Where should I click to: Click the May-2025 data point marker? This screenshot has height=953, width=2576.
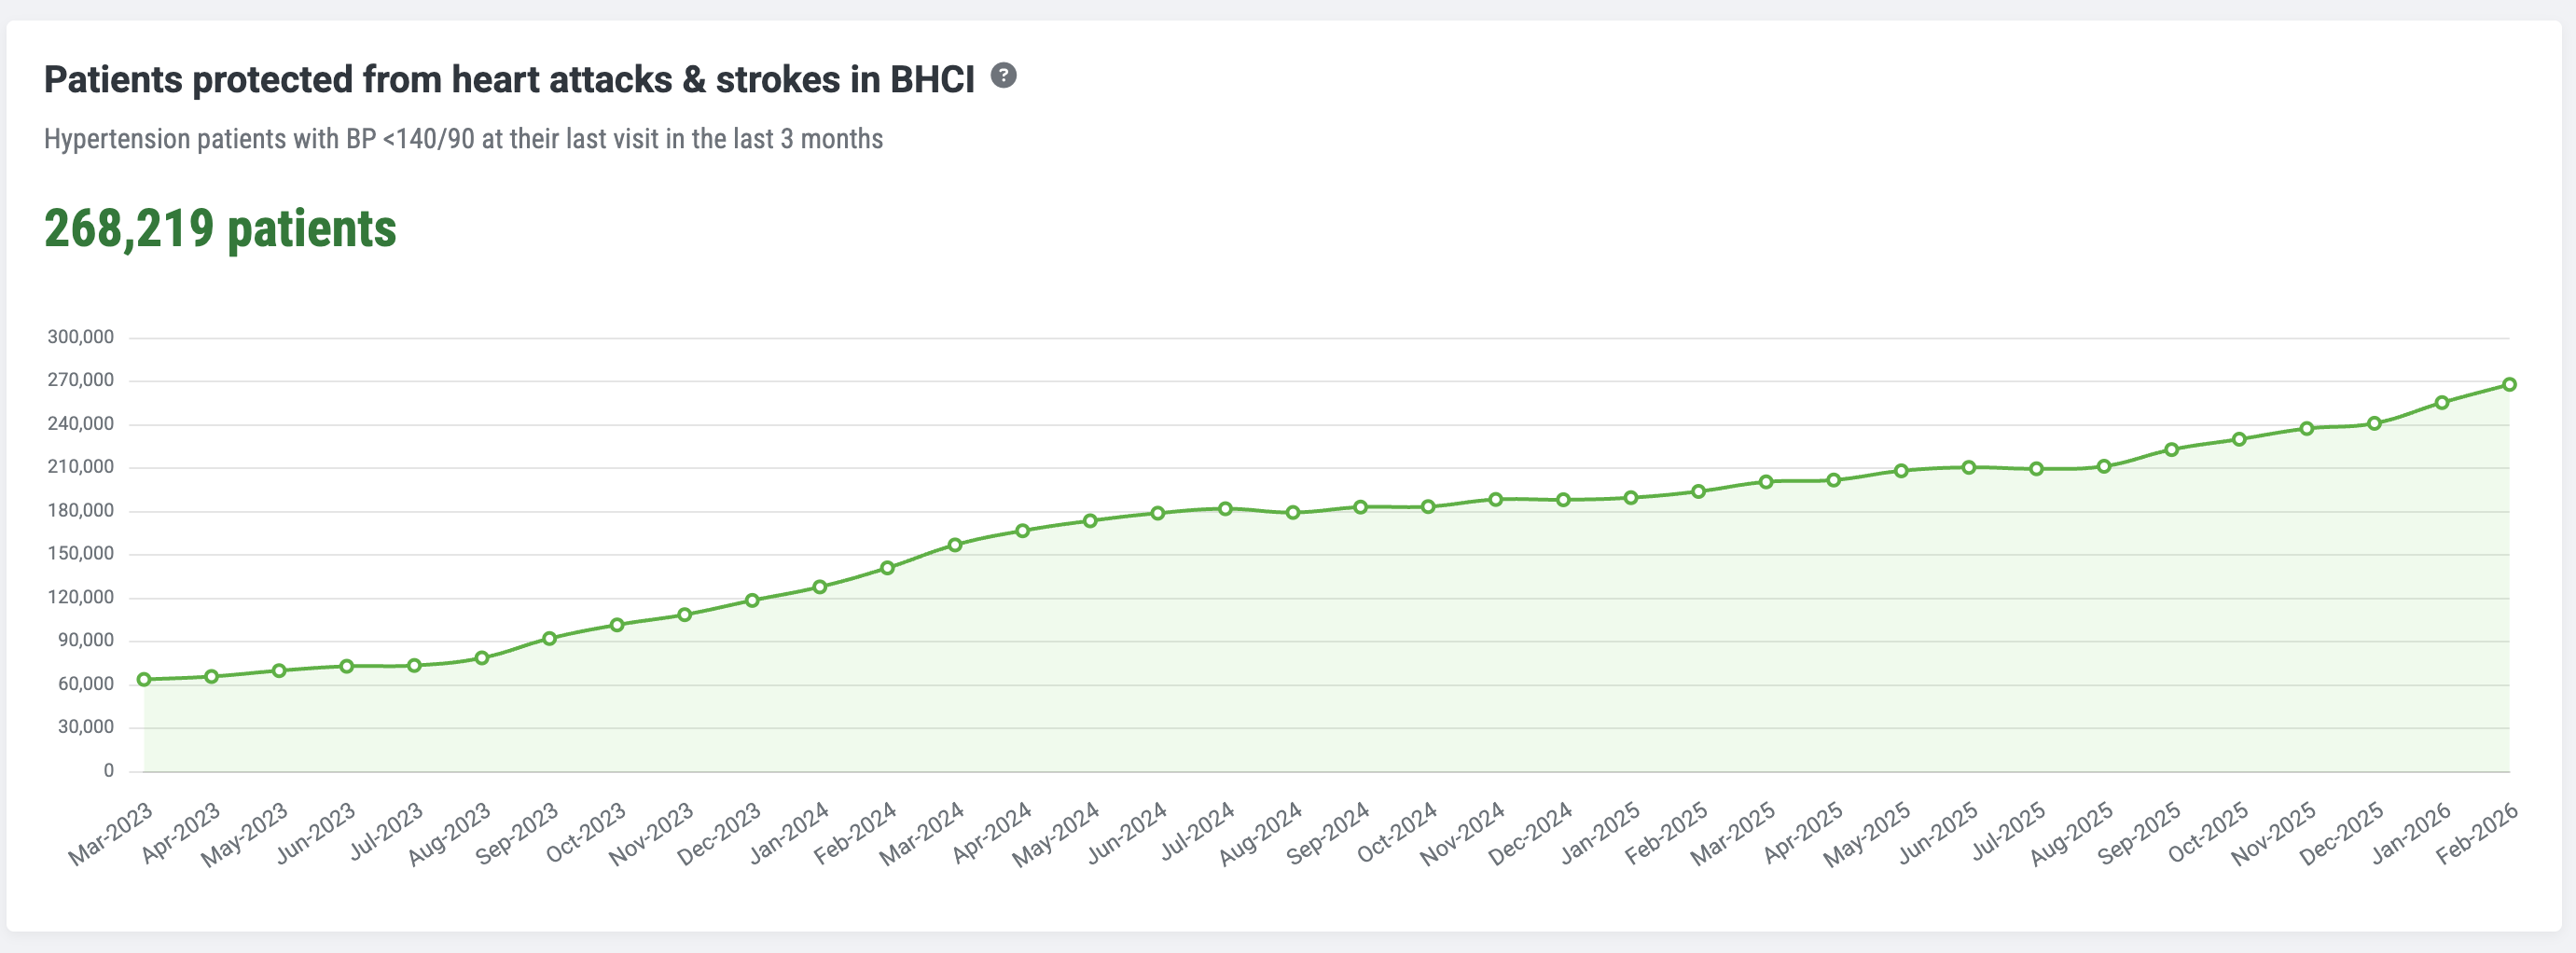[x=1901, y=470]
